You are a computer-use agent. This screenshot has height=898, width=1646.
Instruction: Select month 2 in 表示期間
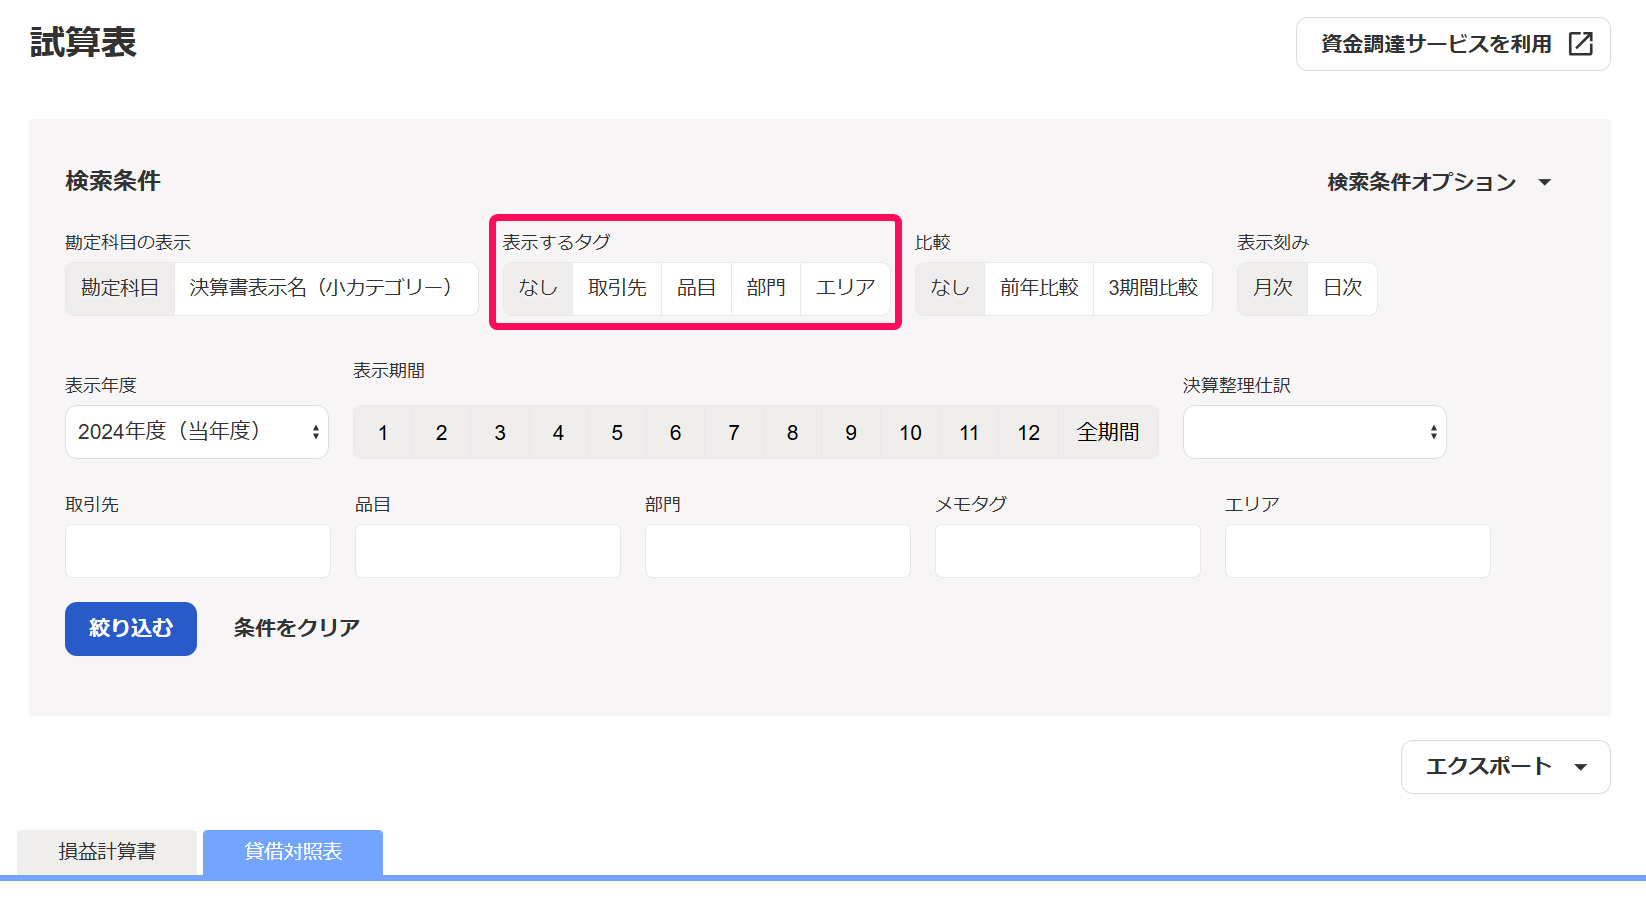pos(441,432)
